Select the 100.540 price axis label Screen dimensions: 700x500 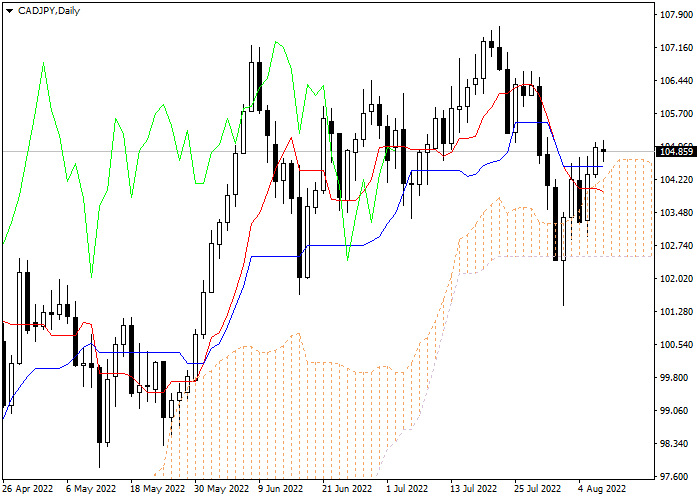pyautogui.click(x=676, y=345)
